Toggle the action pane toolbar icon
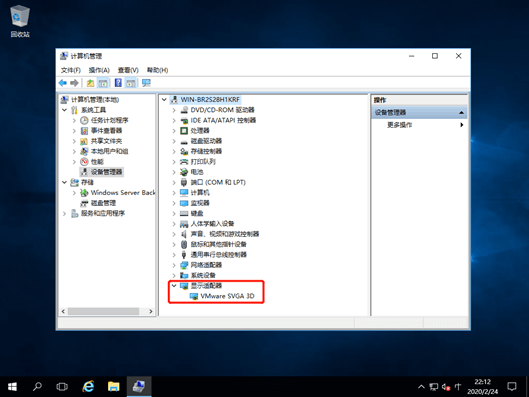Image resolution: width=529 pixels, height=397 pixels. [x=131, y=83]
